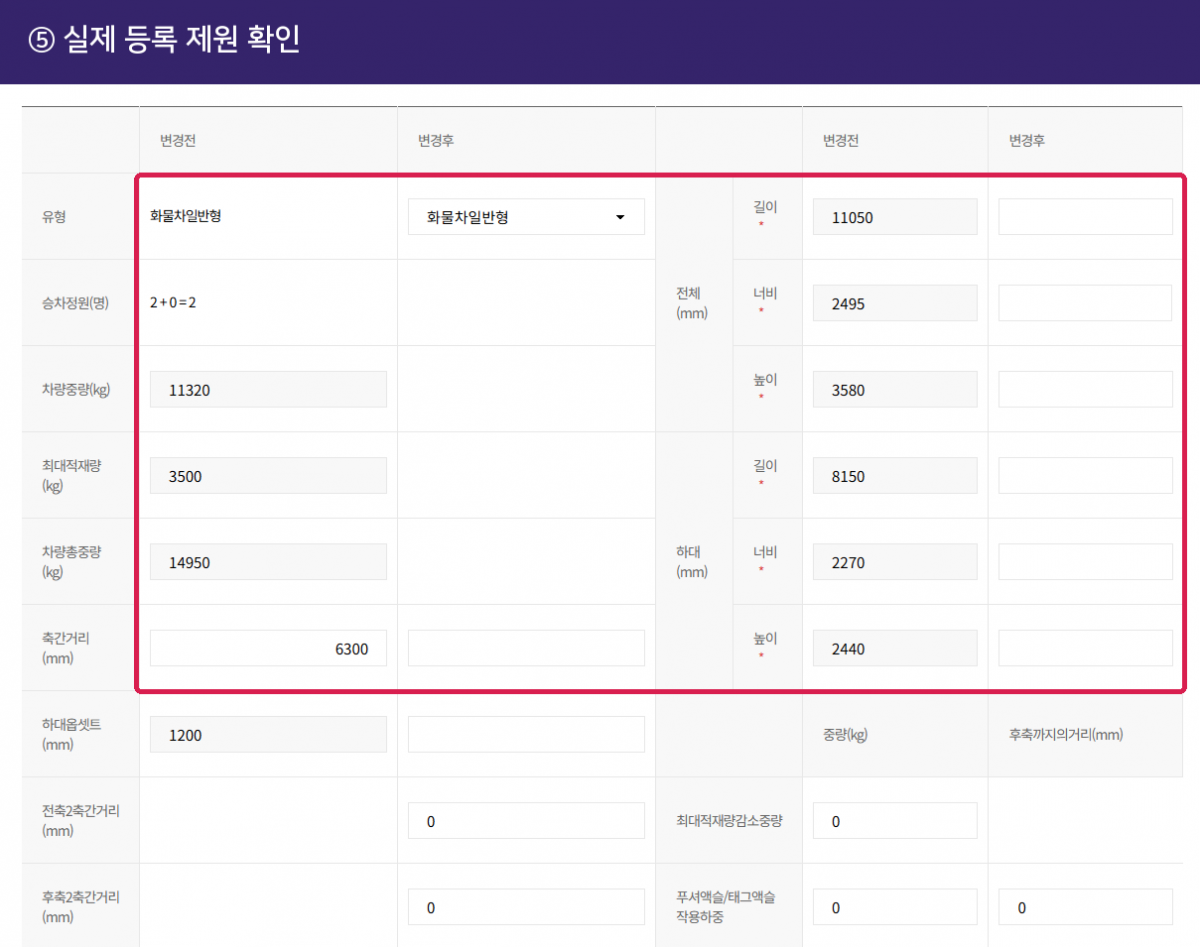This screenshot has height=947, width=1200.
Task: Click the 중량(kg) column header
Action: pos(843,734)
